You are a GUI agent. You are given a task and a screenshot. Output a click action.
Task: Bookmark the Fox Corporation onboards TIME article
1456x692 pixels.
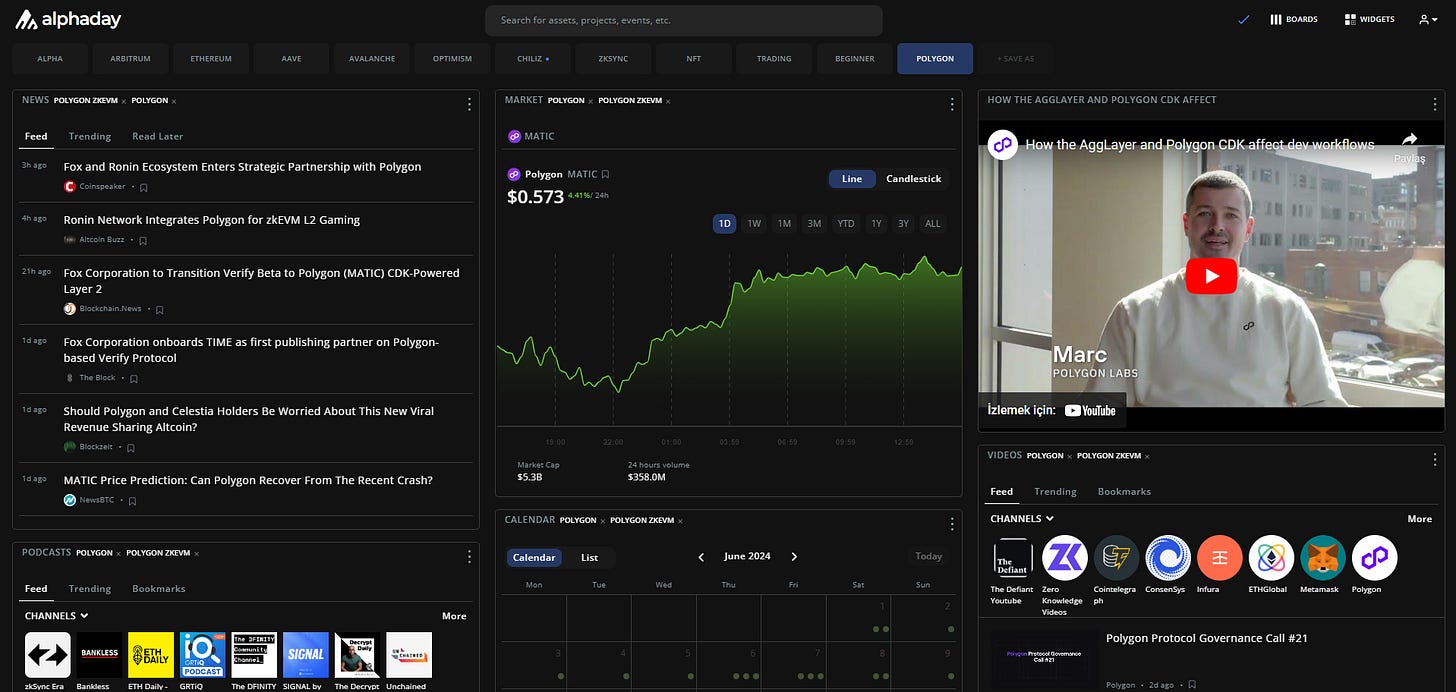pyautogui.click(x=134, y=379)
